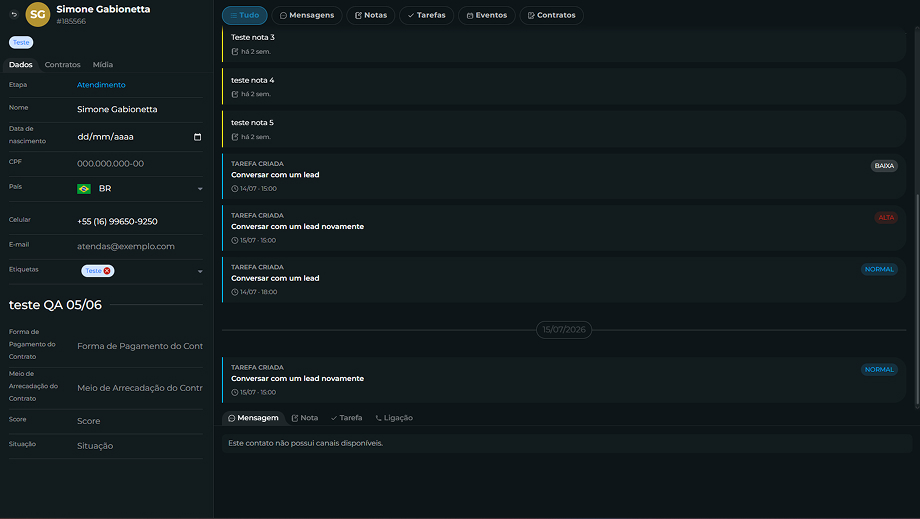Click the date of birth input field
920x519 pixels.
click(x=140, y=137)
